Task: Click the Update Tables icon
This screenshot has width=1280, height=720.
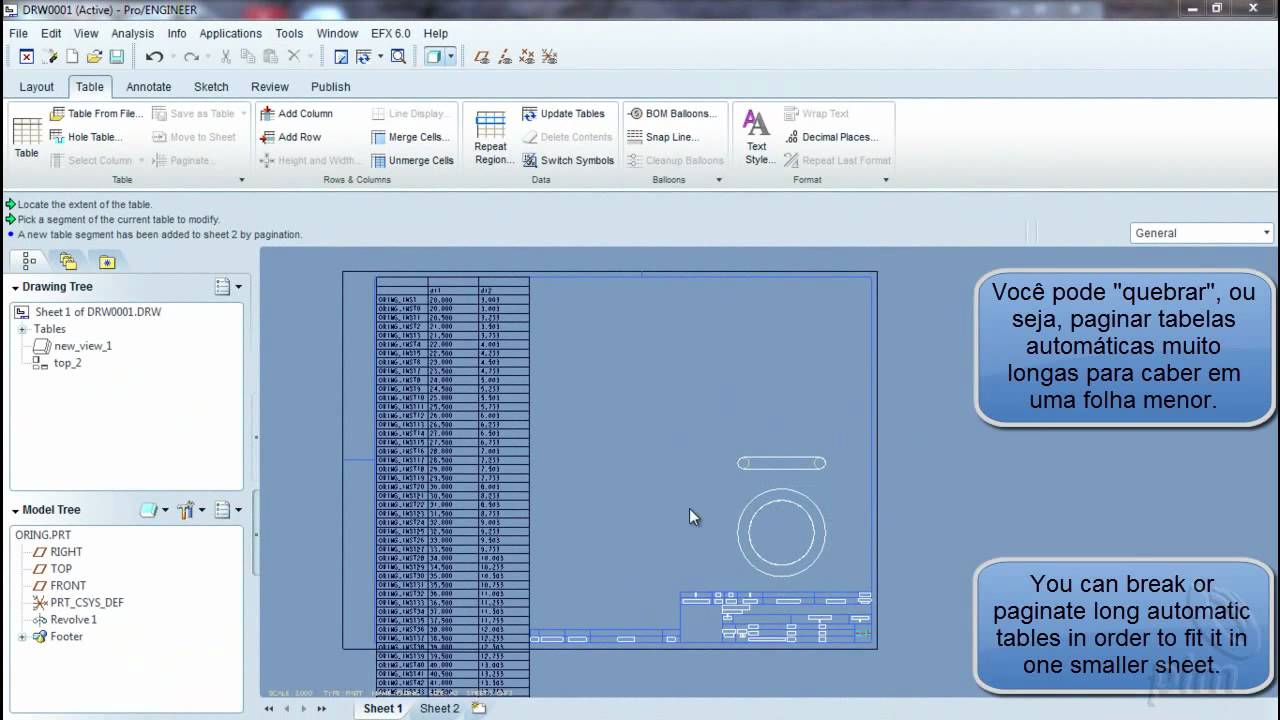Action: [x=529, y=114]
